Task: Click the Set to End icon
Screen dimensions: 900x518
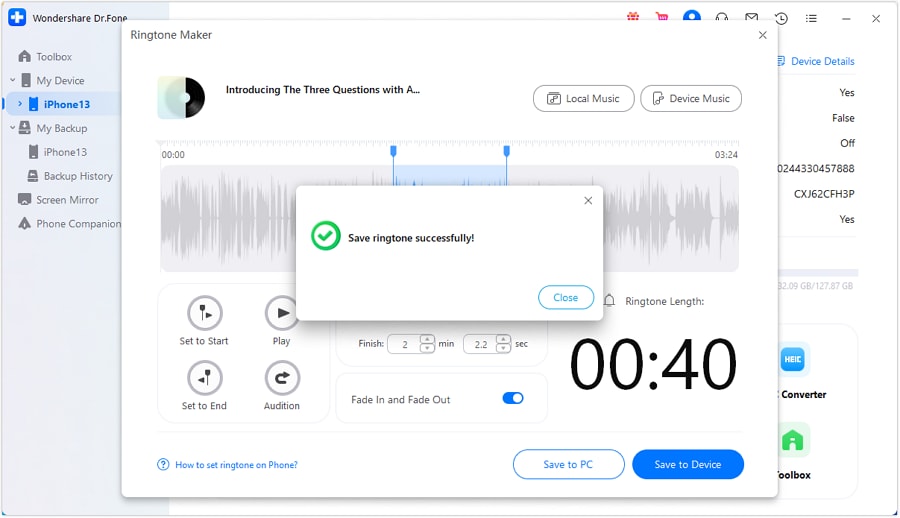Action: tap(204, 378)
